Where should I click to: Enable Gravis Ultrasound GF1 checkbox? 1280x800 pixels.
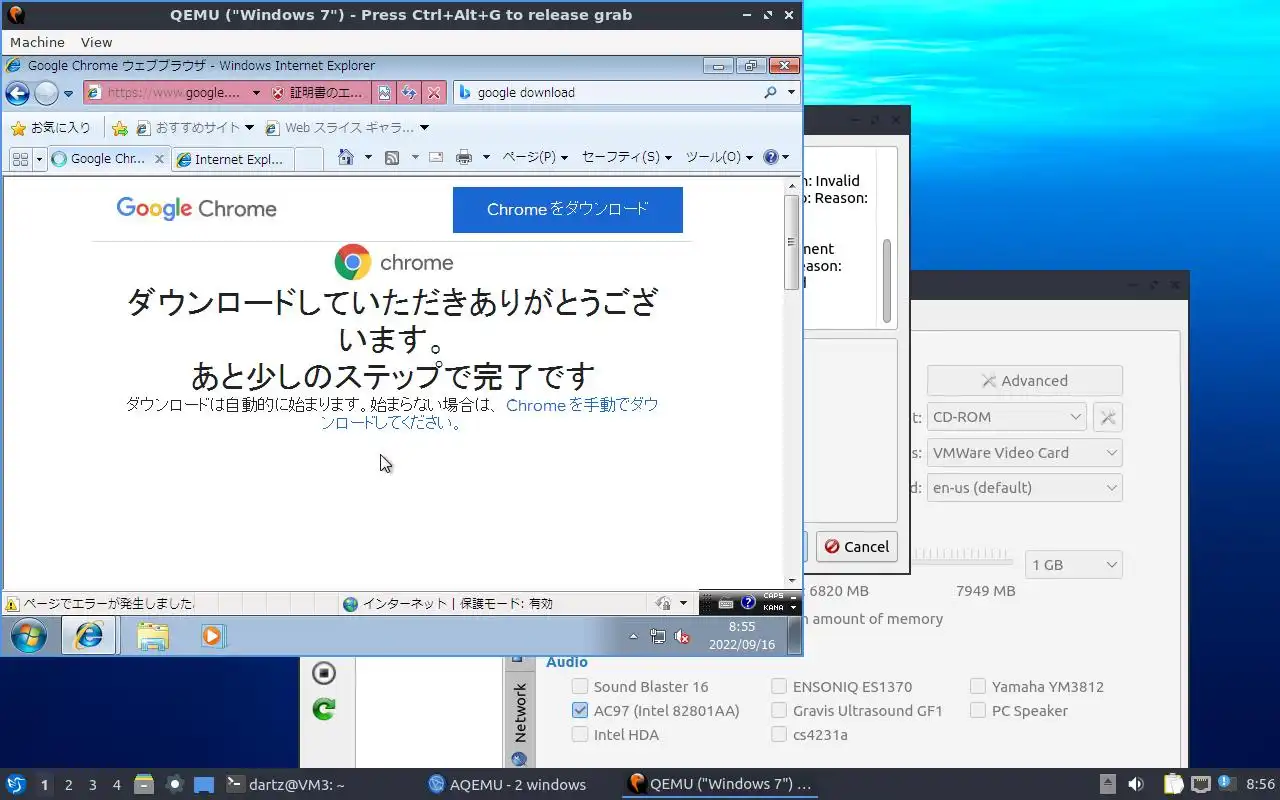pos(779,711)
